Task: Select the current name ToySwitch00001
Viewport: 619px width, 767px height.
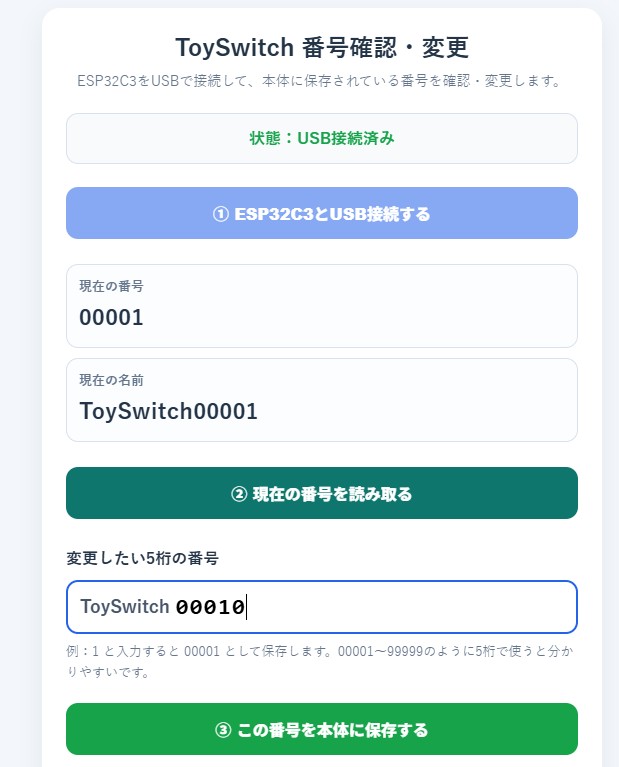Action: pos(168,411)
